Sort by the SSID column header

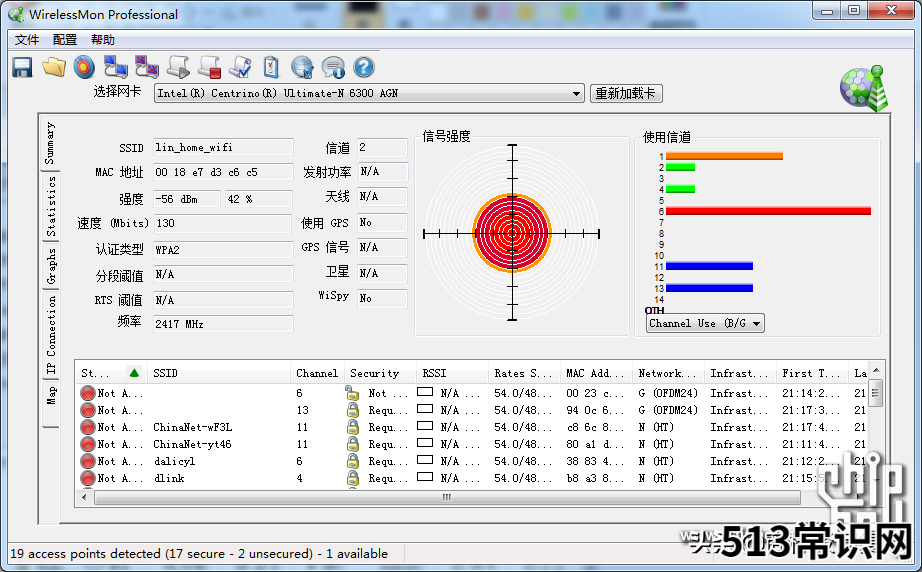pyautogui.click(x=218, y=373)
